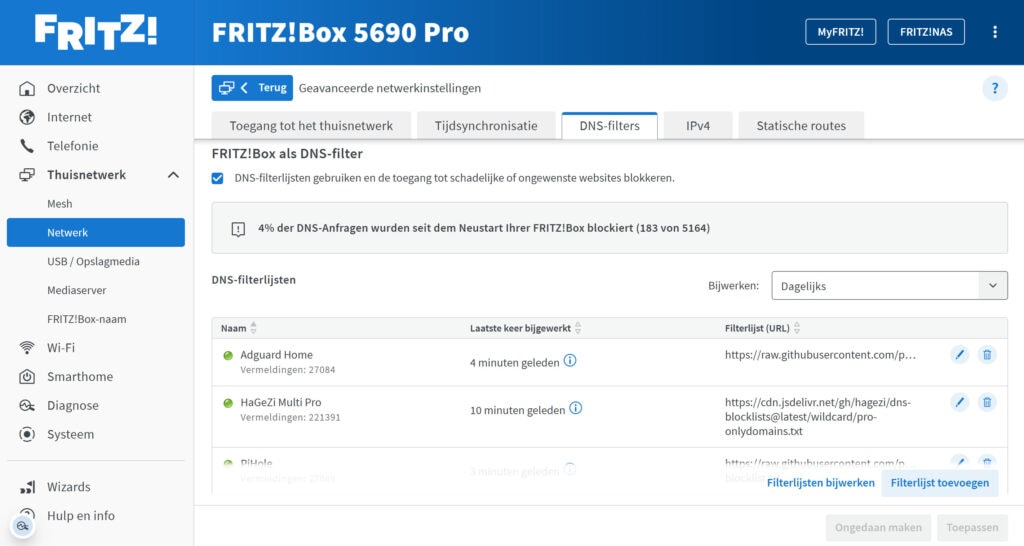Click Filterlijsten bijwerken link
Viewport: 1024px width, 546px height.
point(820,483)
